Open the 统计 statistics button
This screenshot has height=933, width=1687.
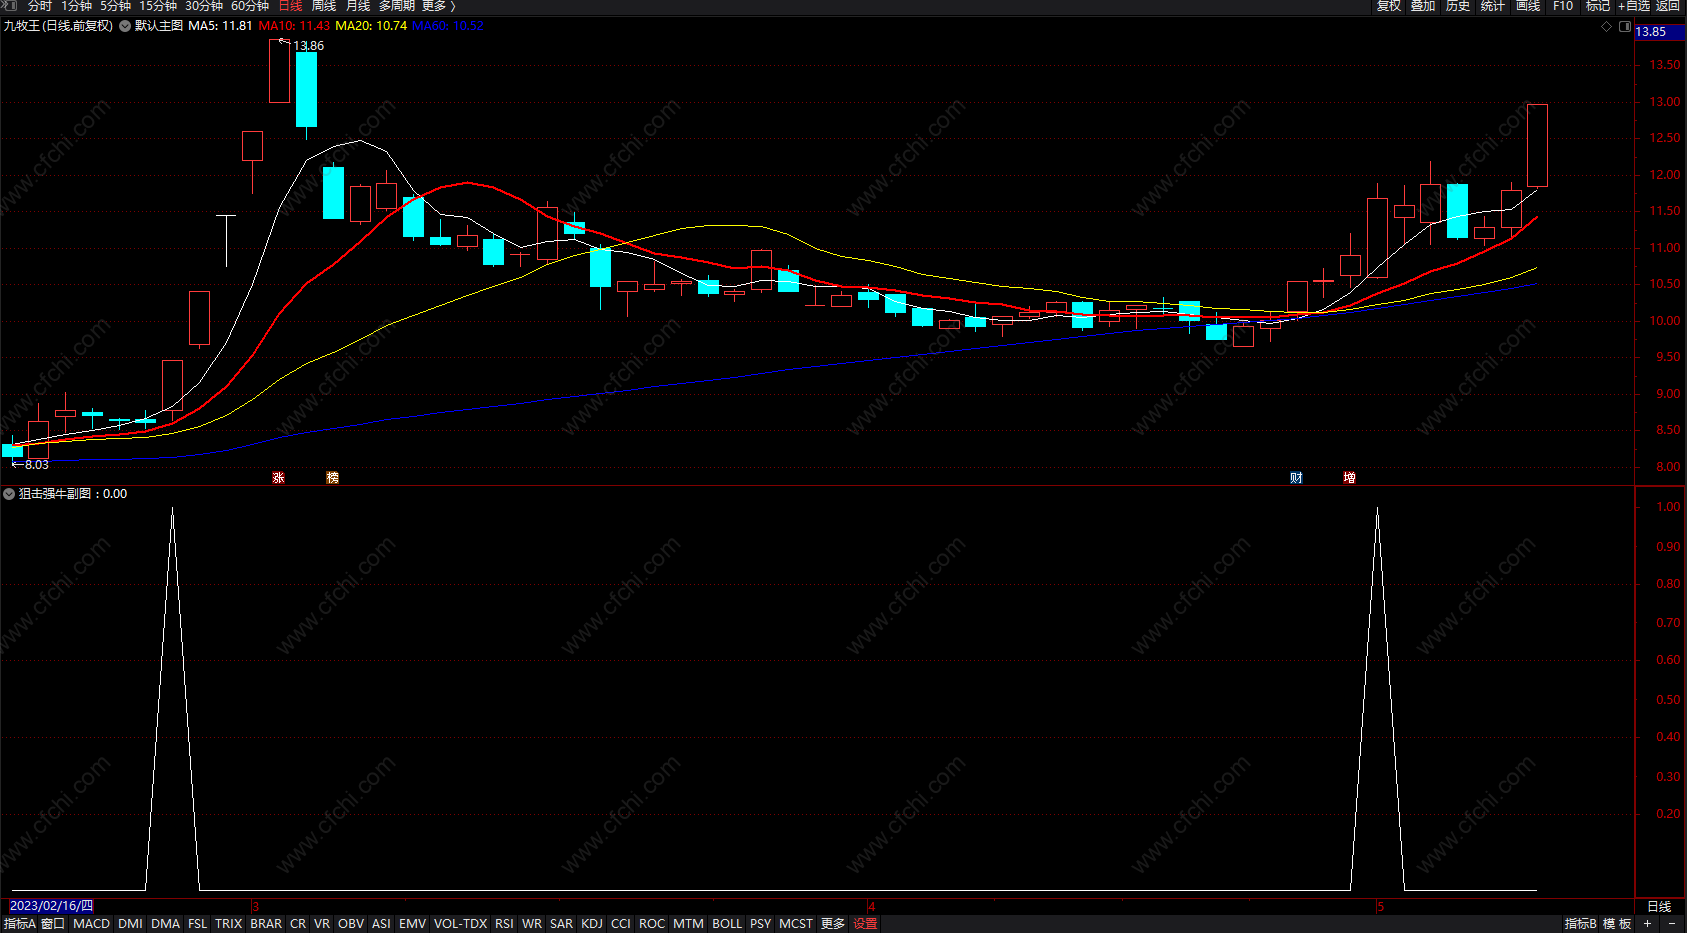coord(1493,6)
